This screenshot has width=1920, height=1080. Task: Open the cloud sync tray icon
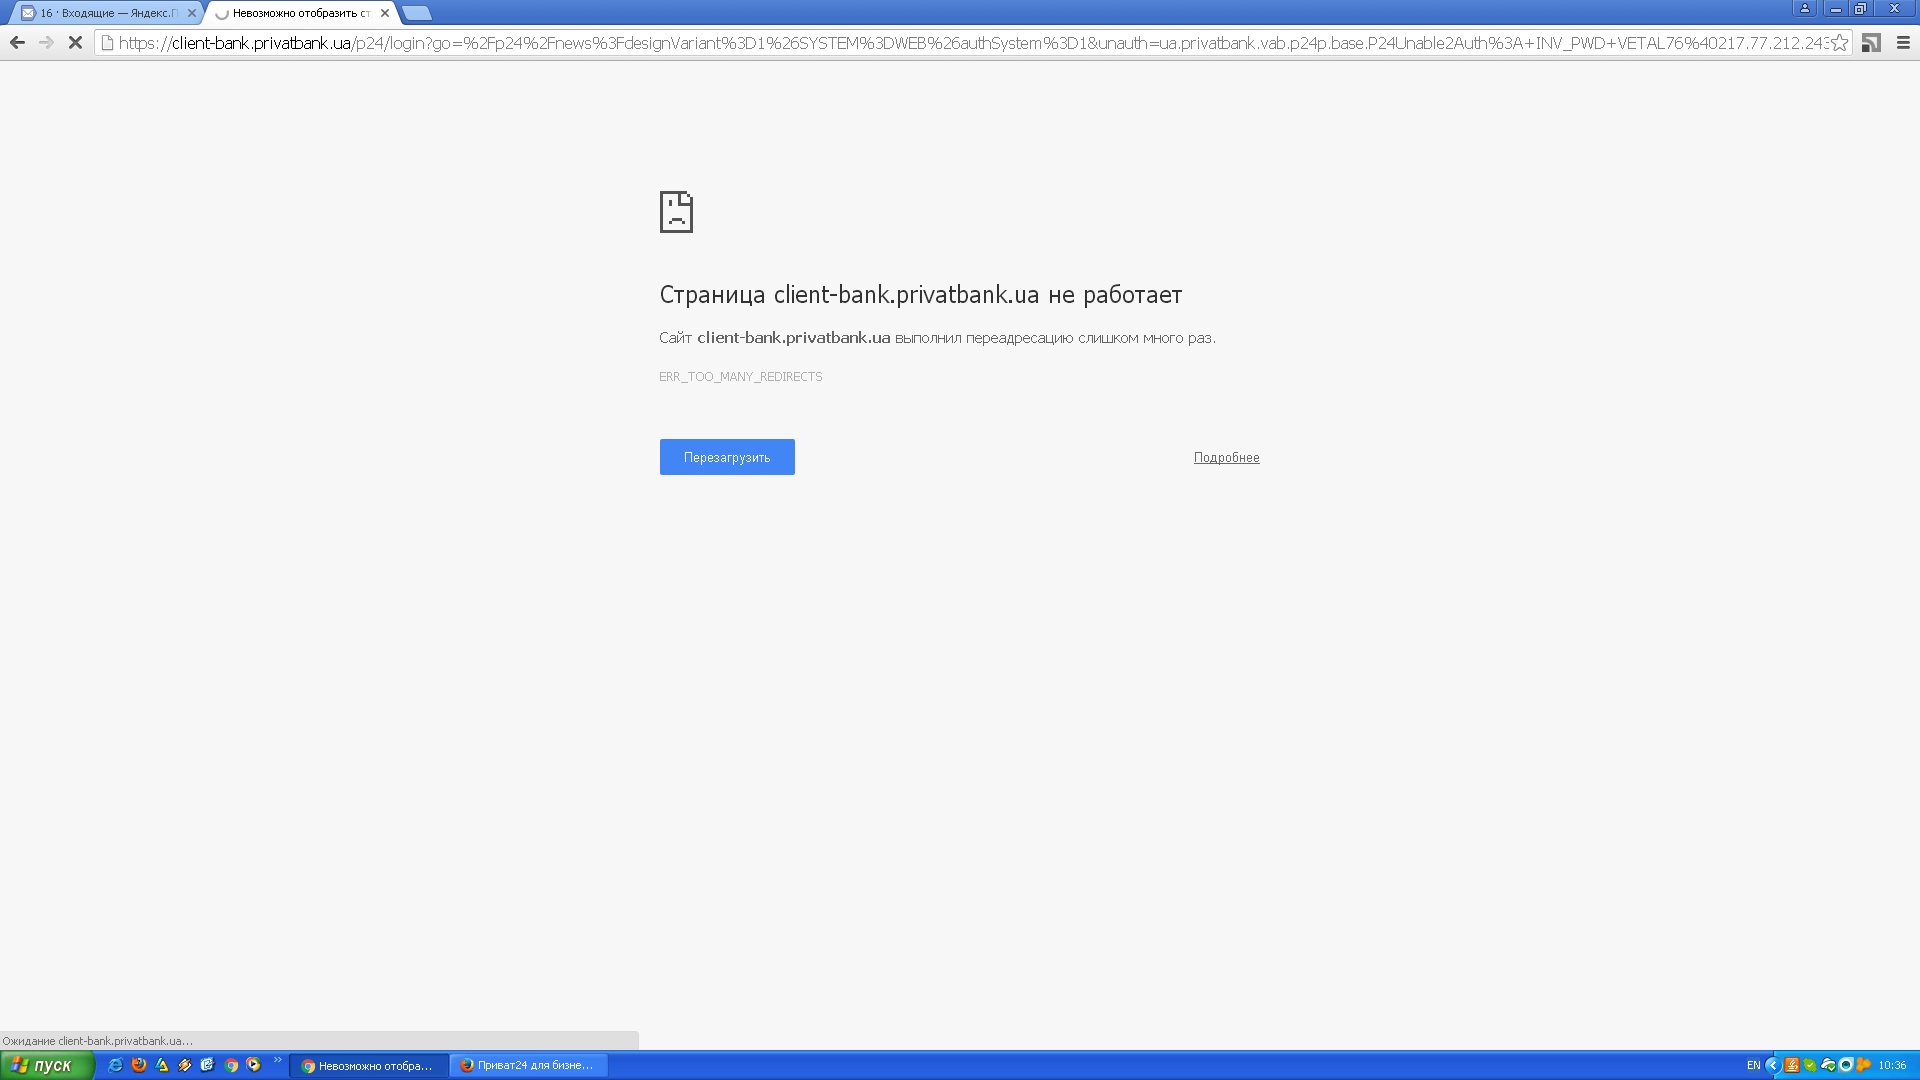[x=1828, y=1066]
